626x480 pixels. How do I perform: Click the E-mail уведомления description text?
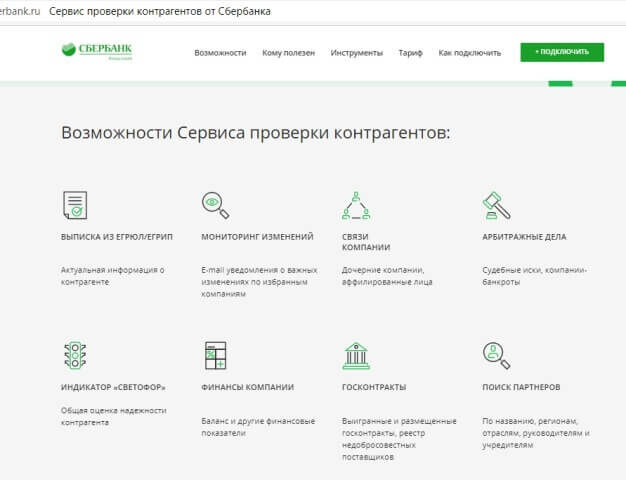click(x=259, y=282)
